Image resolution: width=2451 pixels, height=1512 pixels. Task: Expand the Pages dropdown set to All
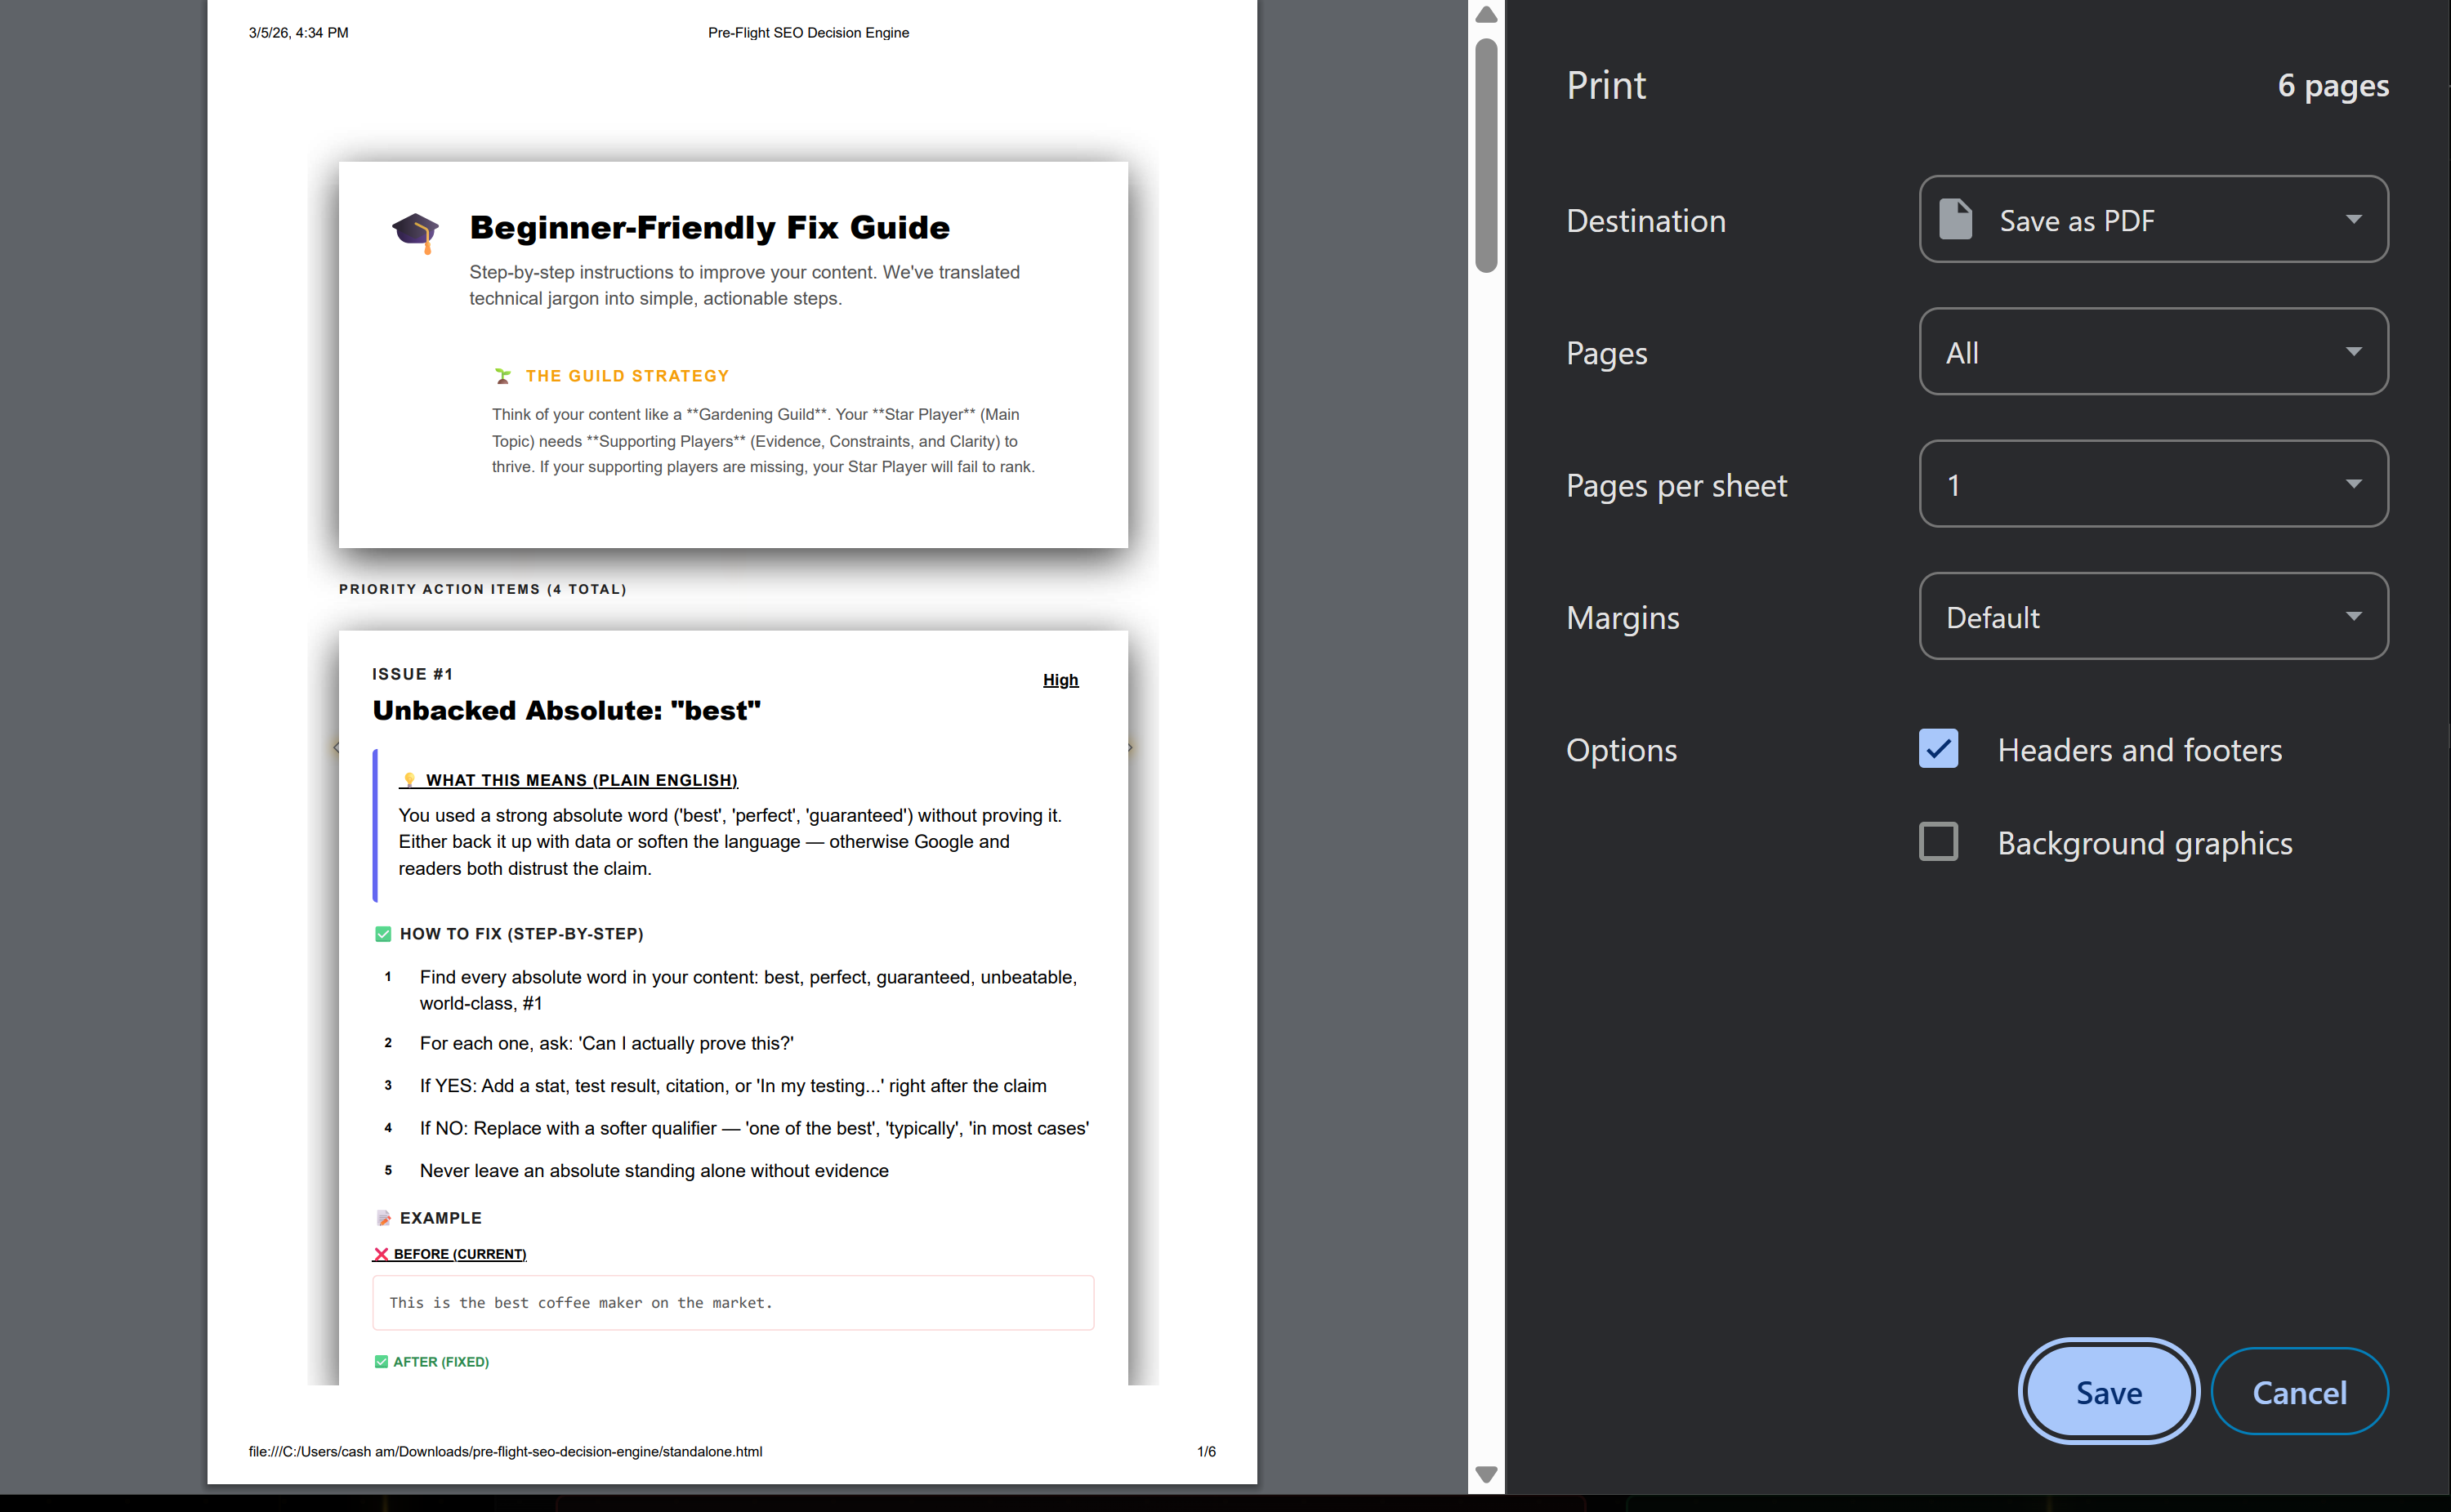click(2153, 352)
